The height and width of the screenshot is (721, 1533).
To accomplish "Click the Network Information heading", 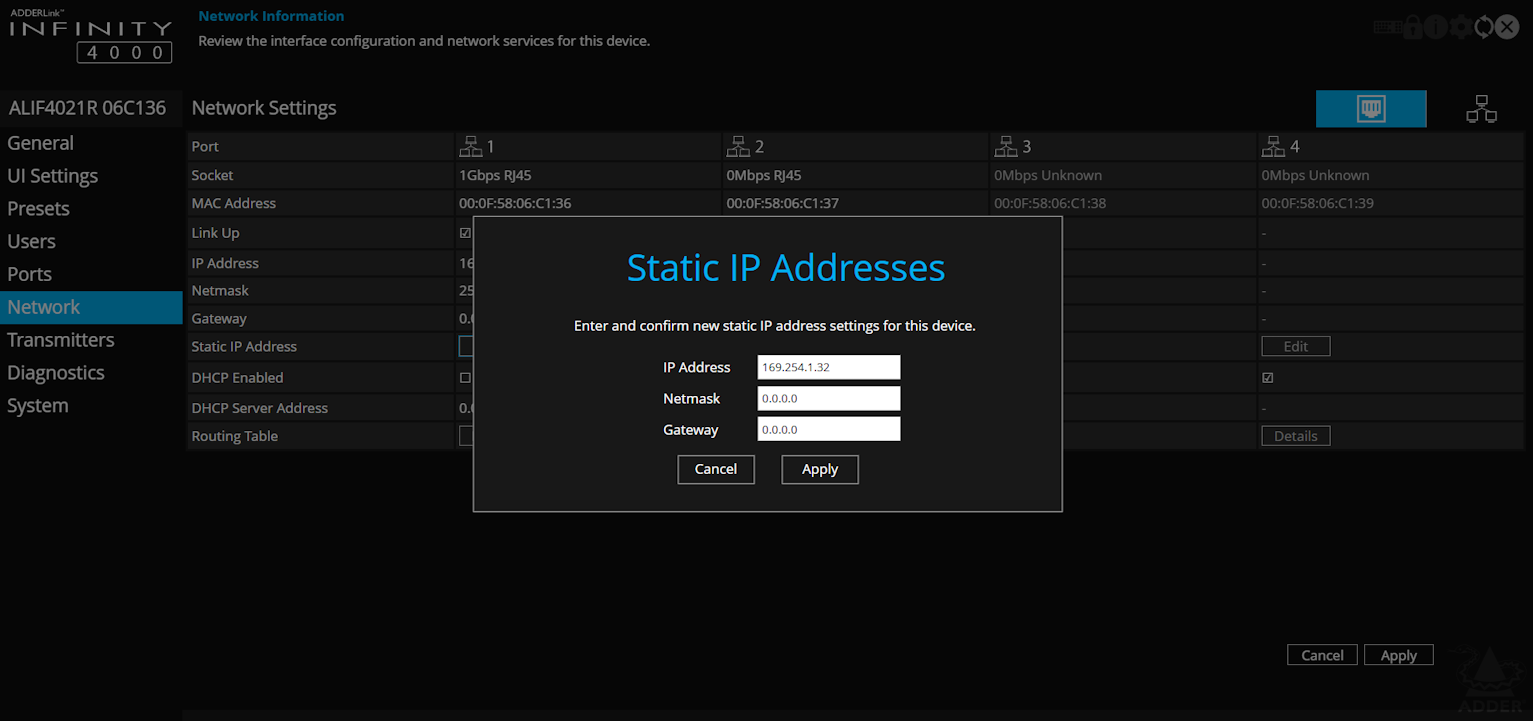I will click(271, 16).
